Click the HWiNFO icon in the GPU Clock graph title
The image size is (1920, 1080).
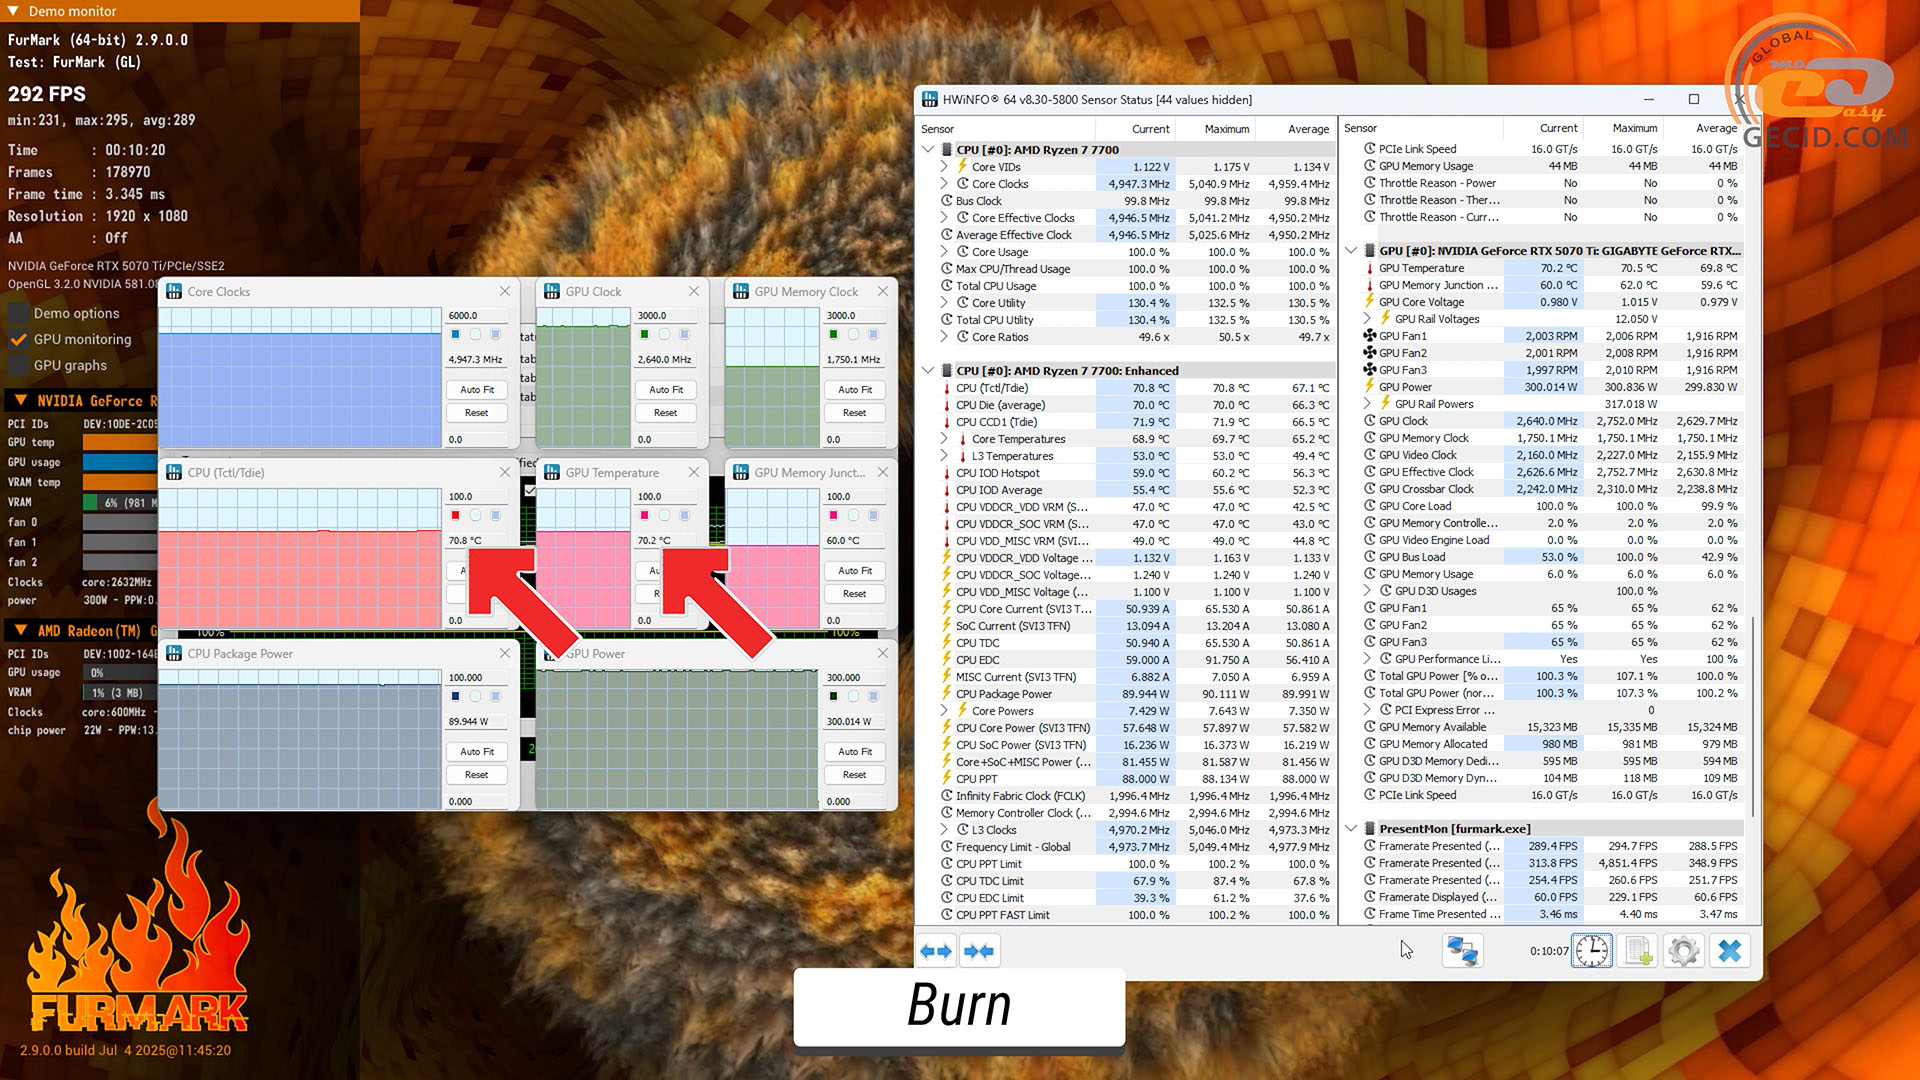point(552,291)
